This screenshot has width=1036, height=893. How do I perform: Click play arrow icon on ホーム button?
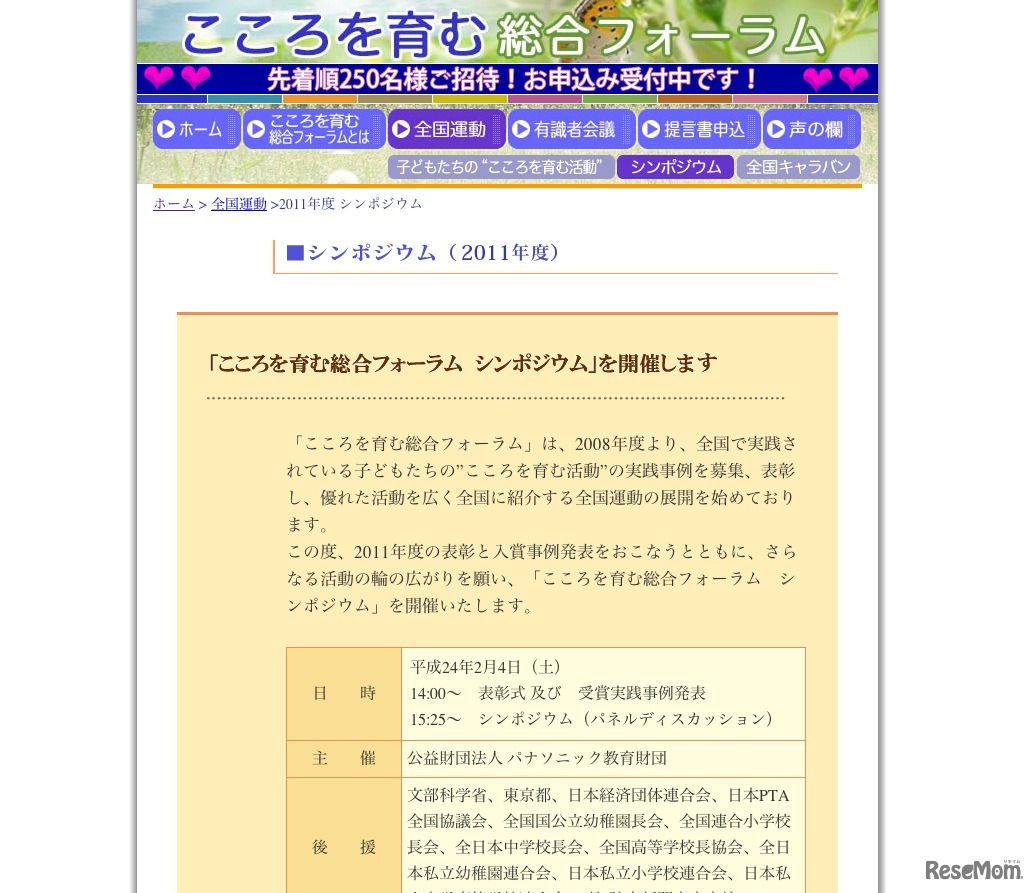(x=167, y=129)
